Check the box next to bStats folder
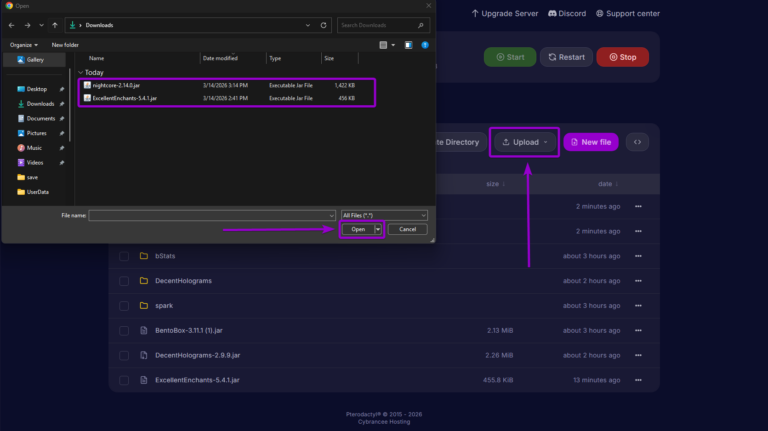 [124, 256]
